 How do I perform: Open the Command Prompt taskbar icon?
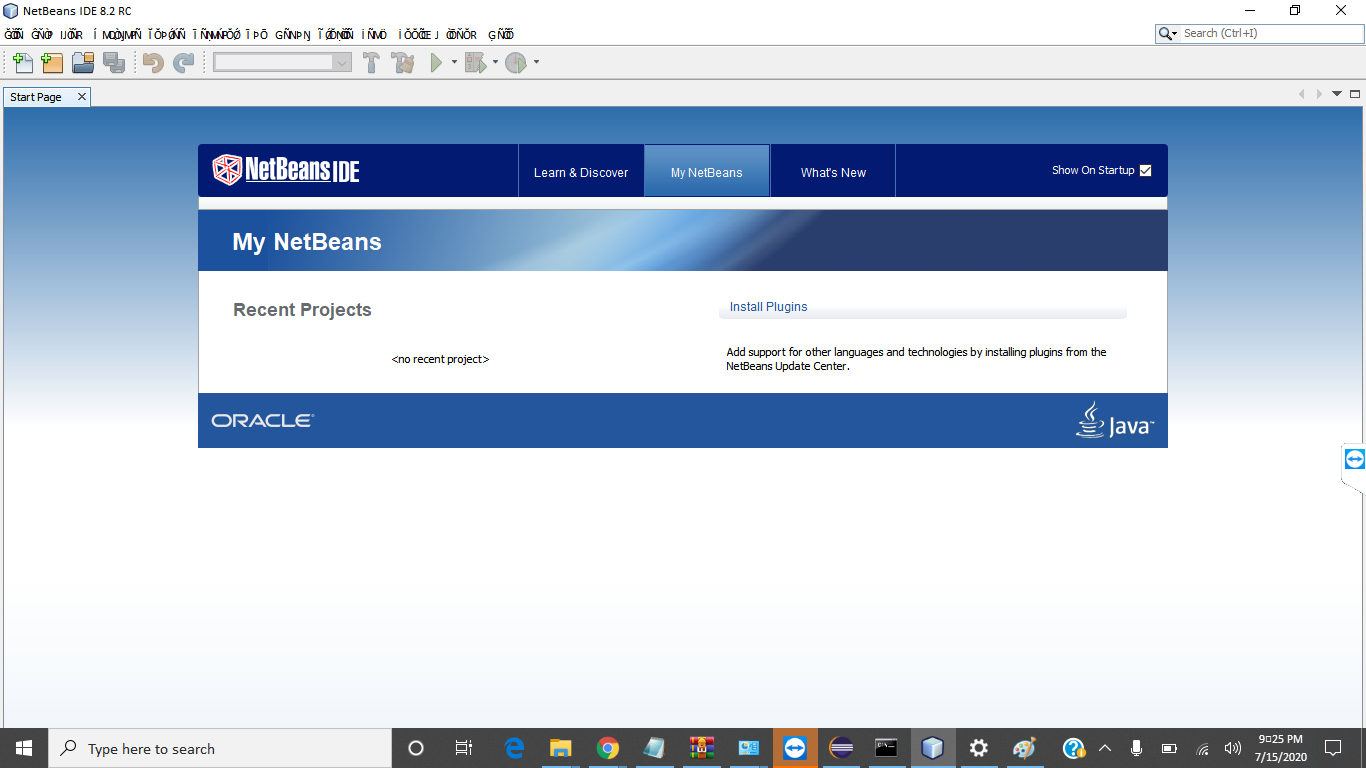tap(886, 748)
